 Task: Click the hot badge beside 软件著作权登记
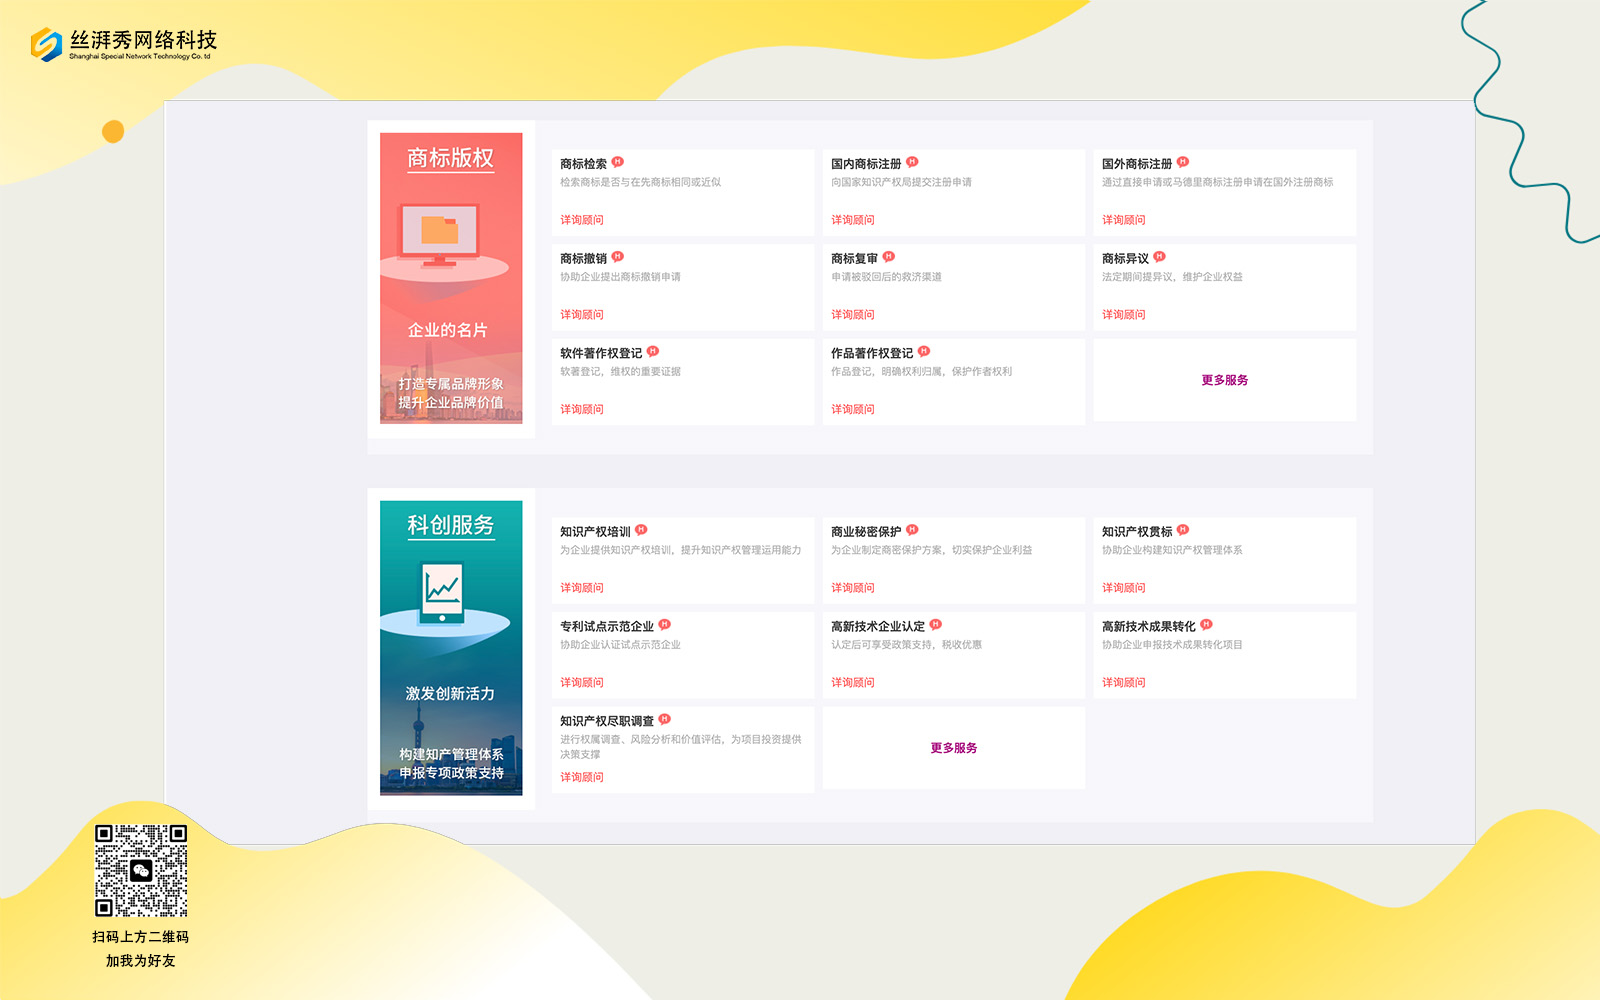coord(653,351)
